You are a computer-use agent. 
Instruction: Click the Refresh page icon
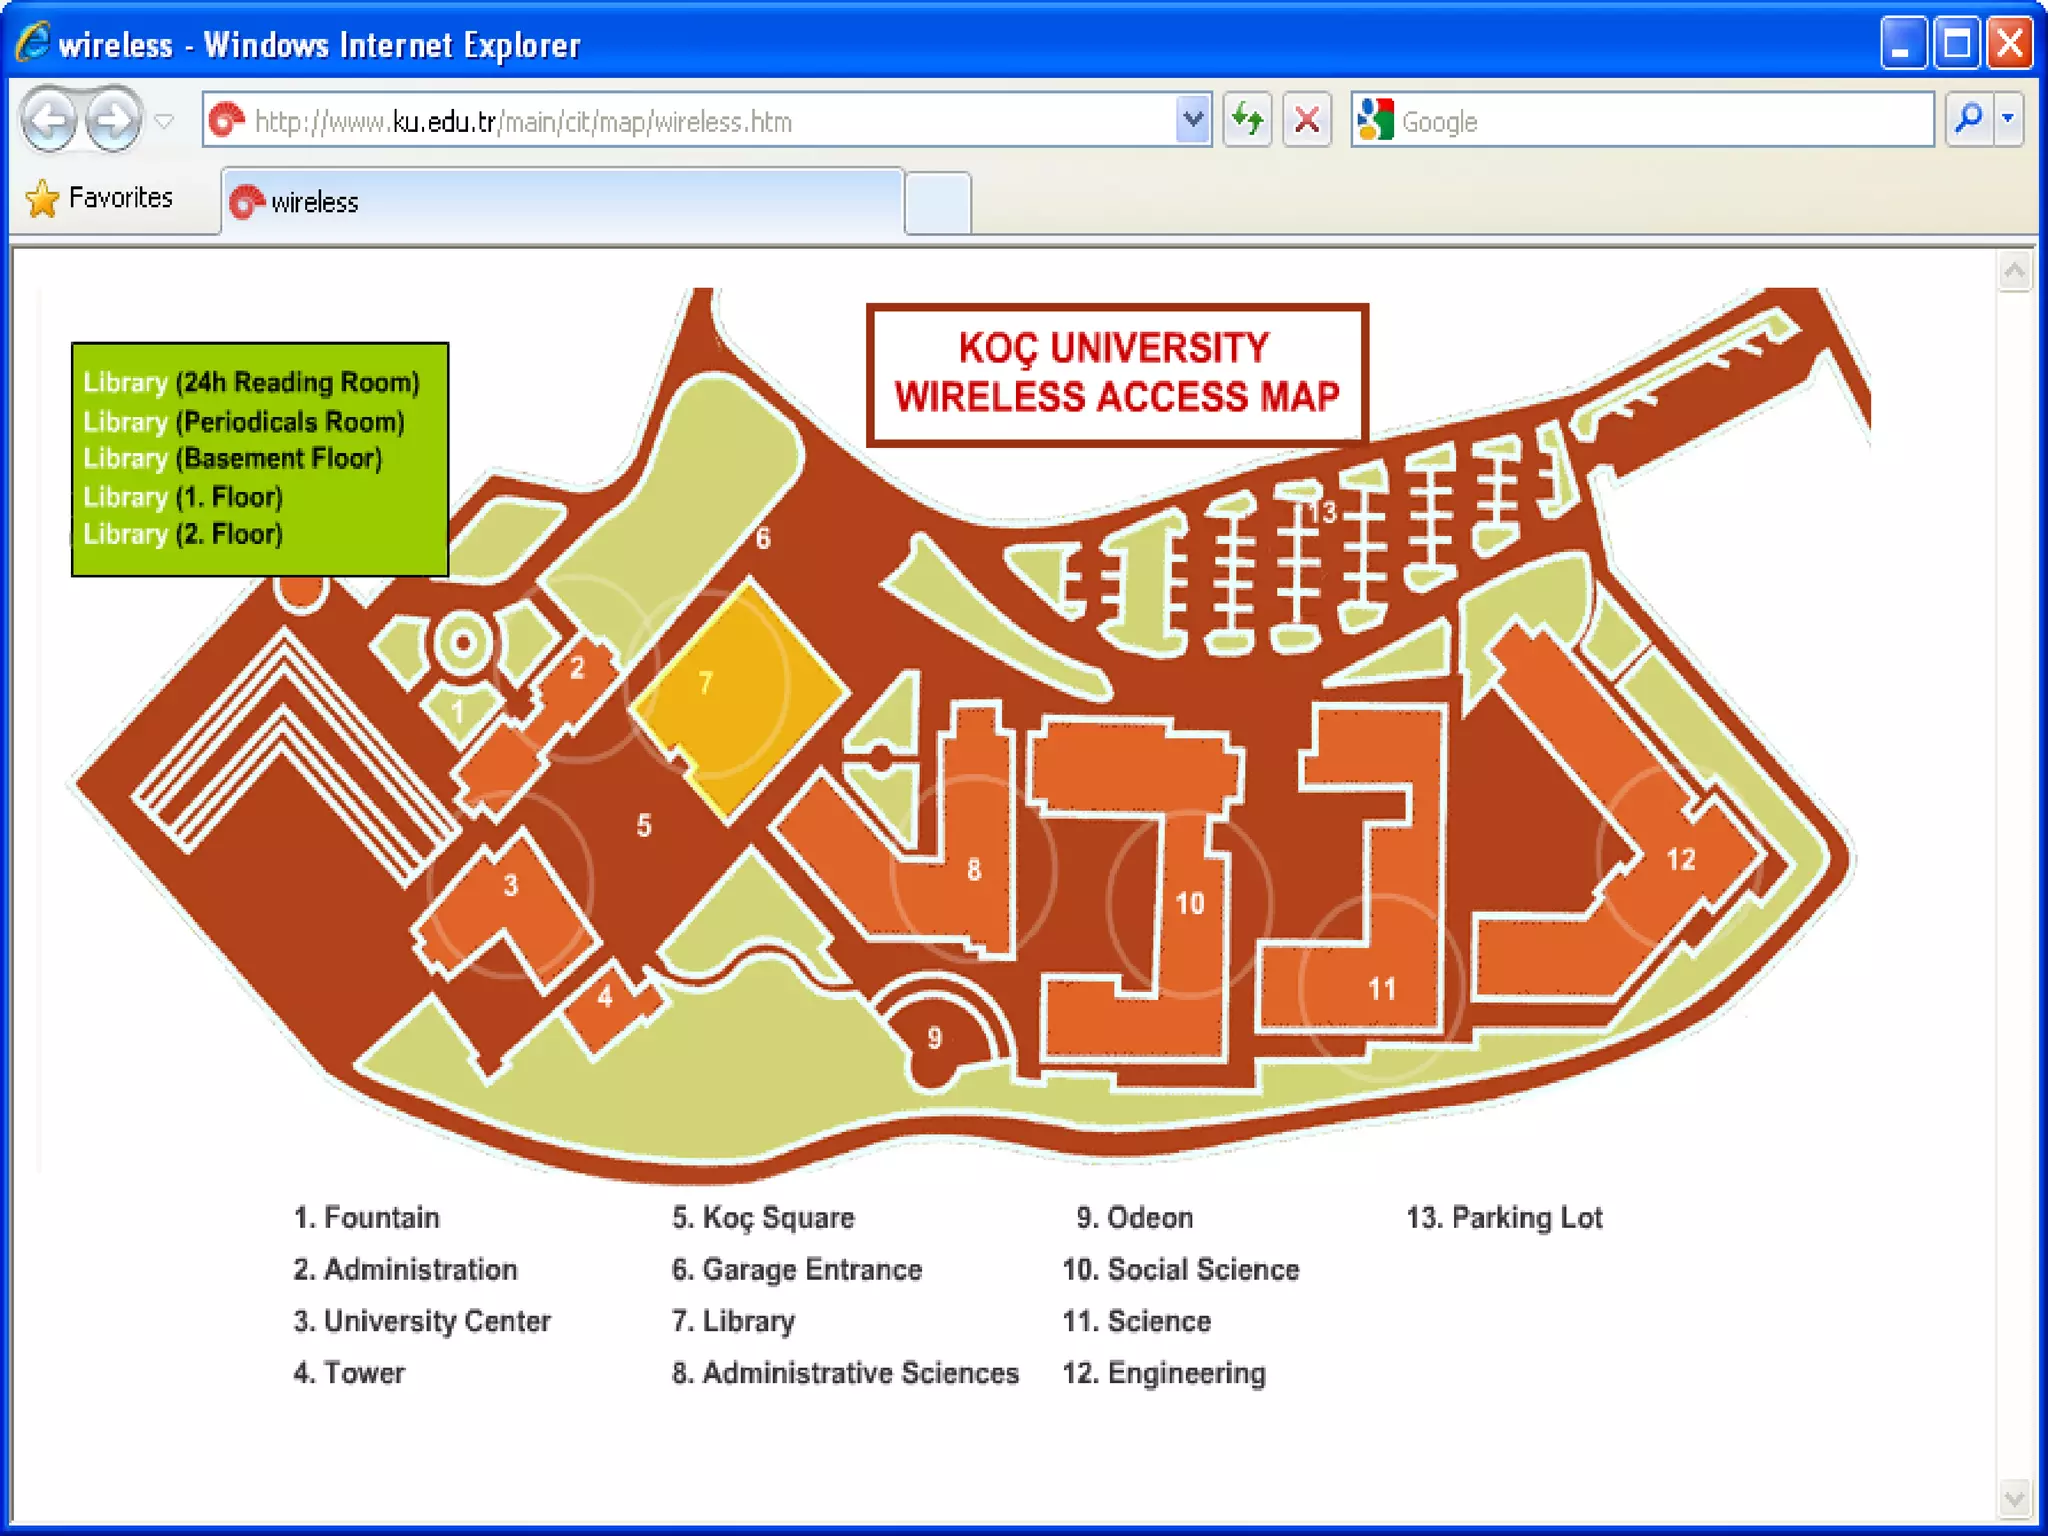pos(1246,121)
